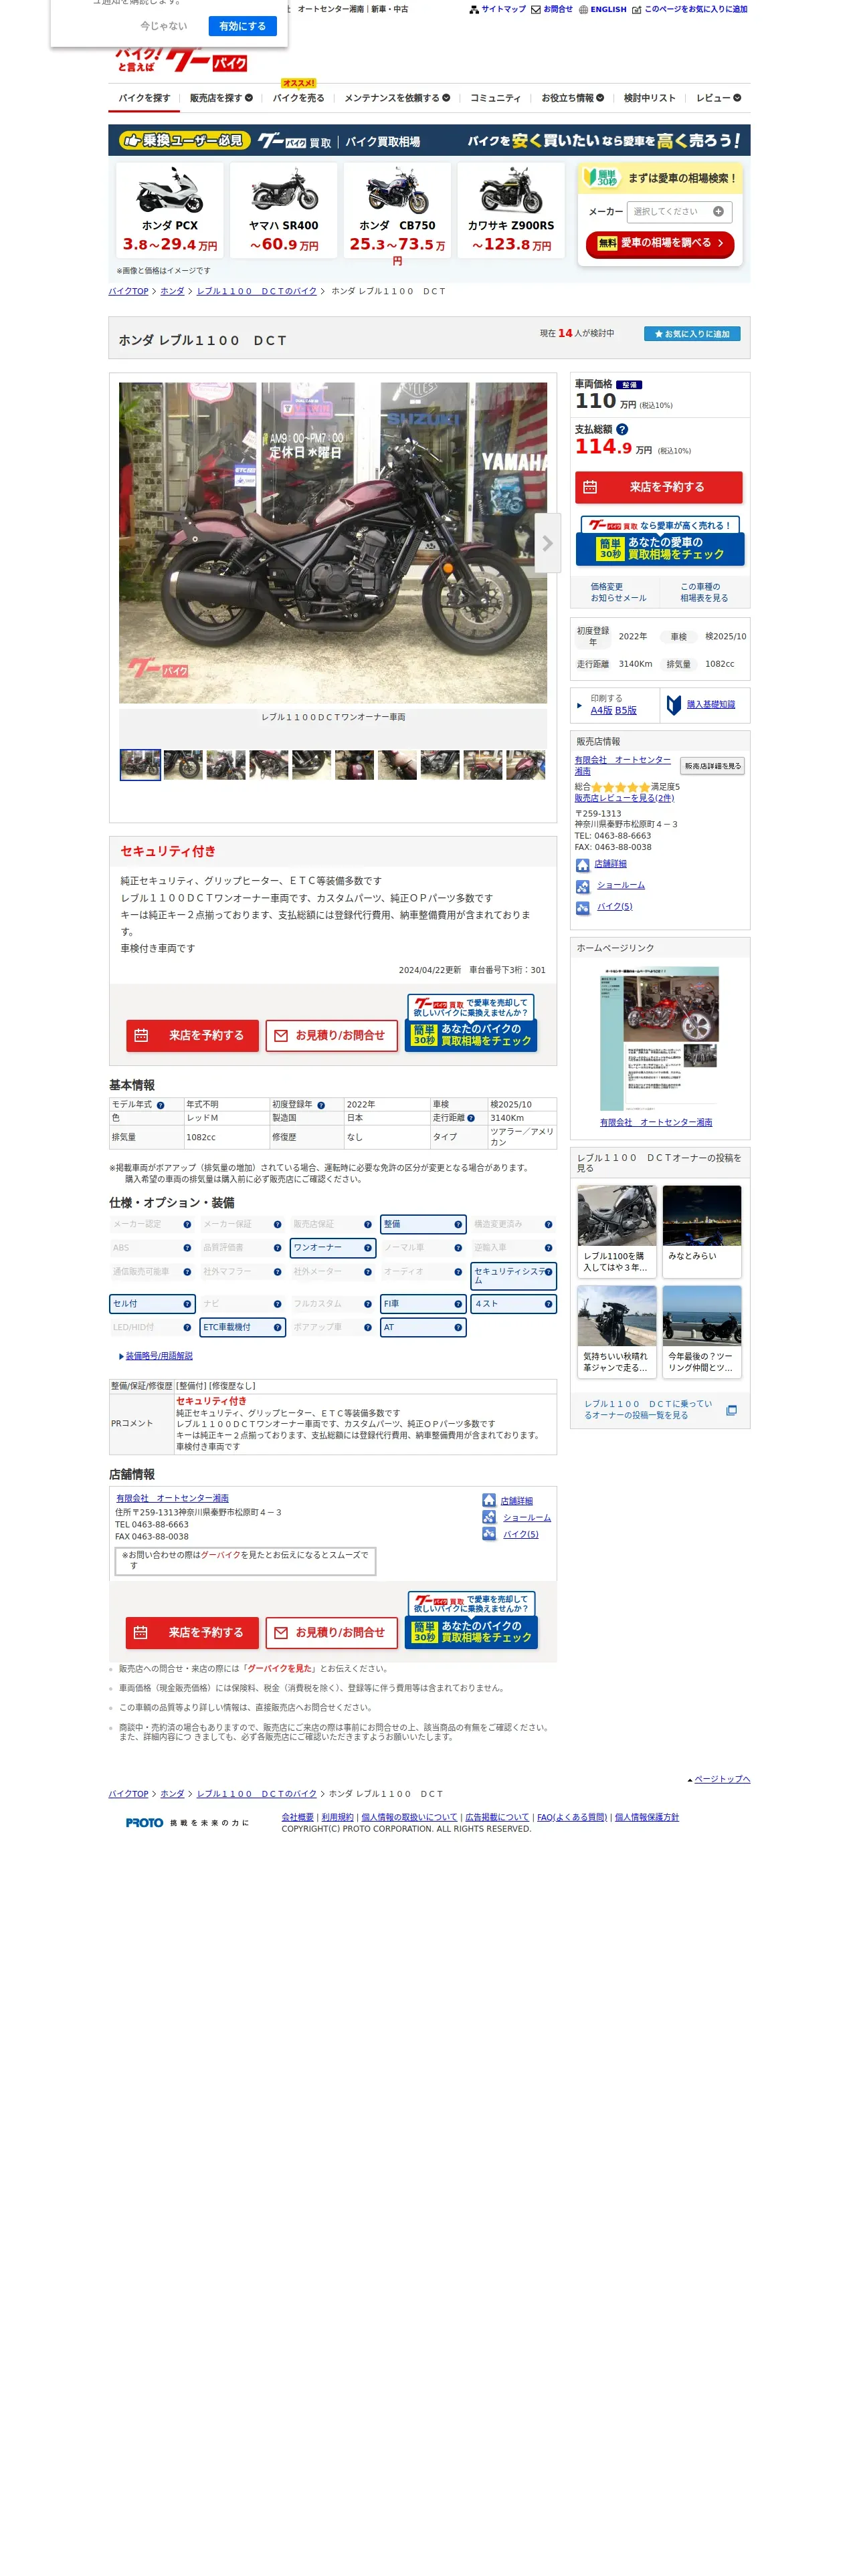Click the GooBike logo in header

pos(181,60)
